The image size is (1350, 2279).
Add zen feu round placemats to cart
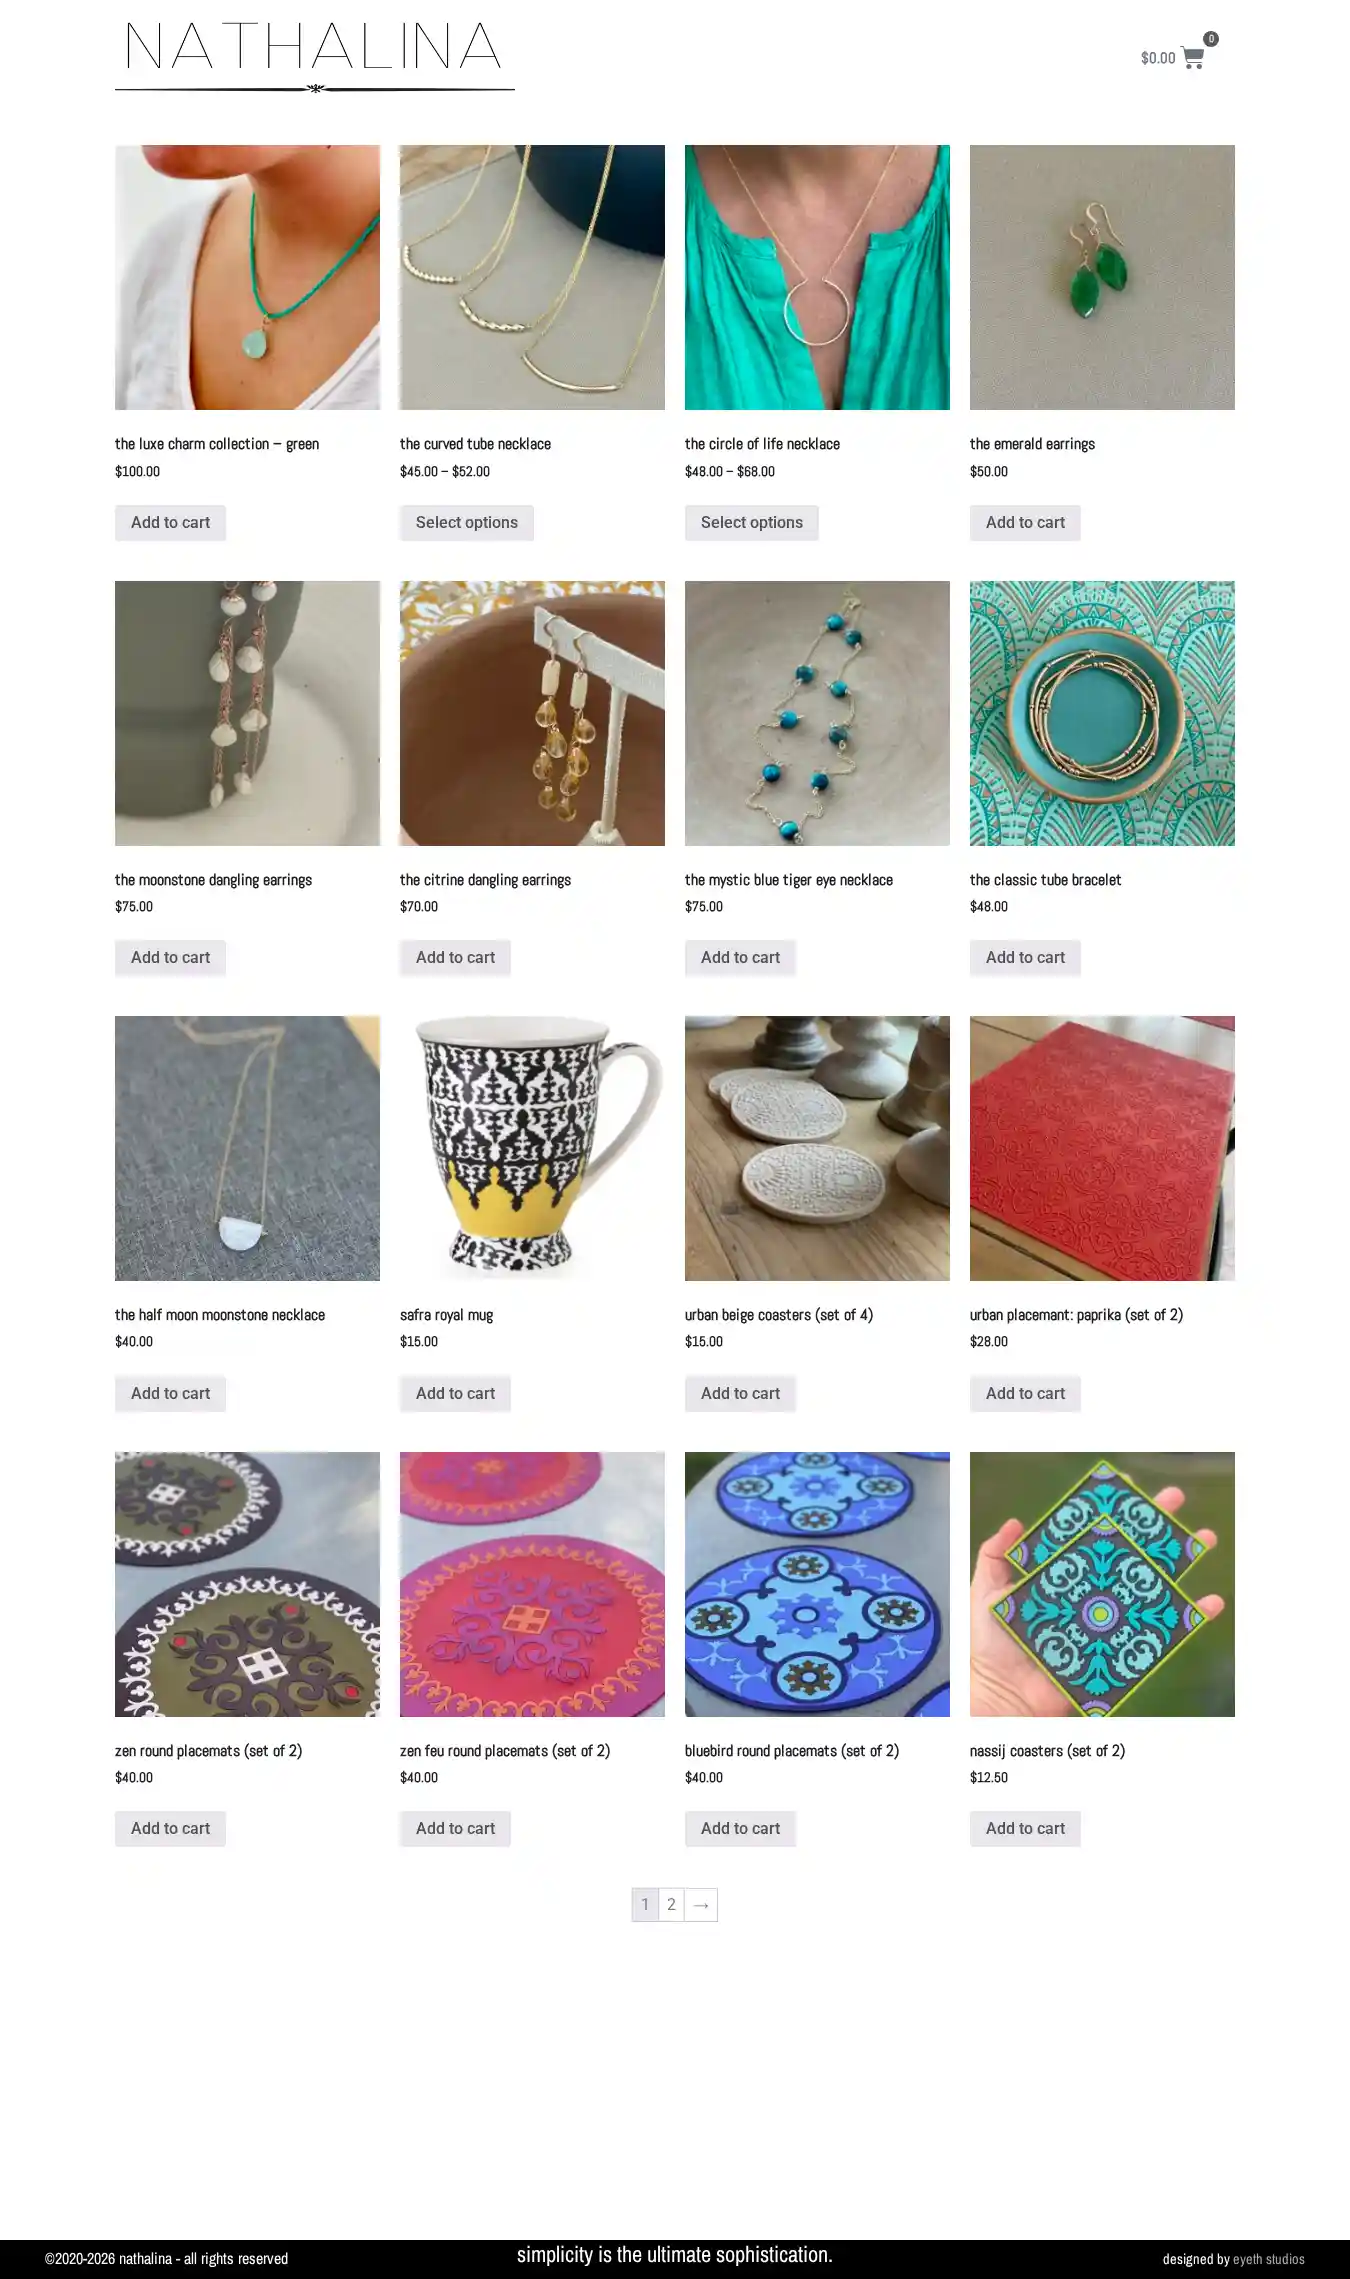pos(455,1828)
